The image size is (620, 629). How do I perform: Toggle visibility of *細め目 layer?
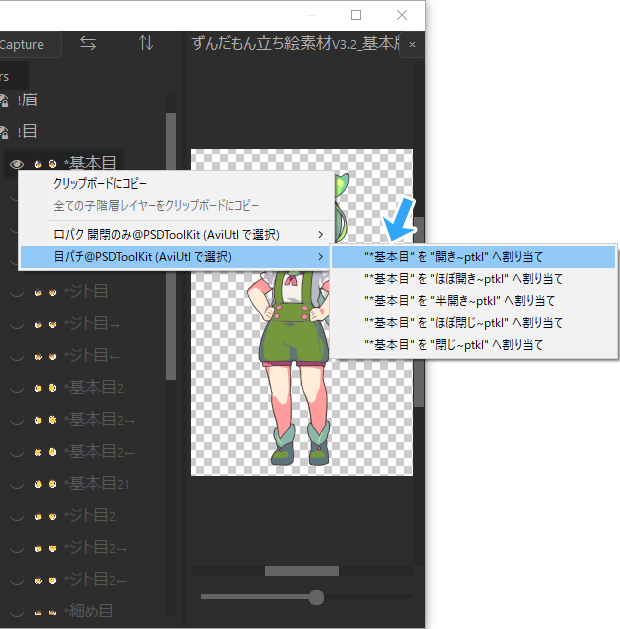point(17,613)
